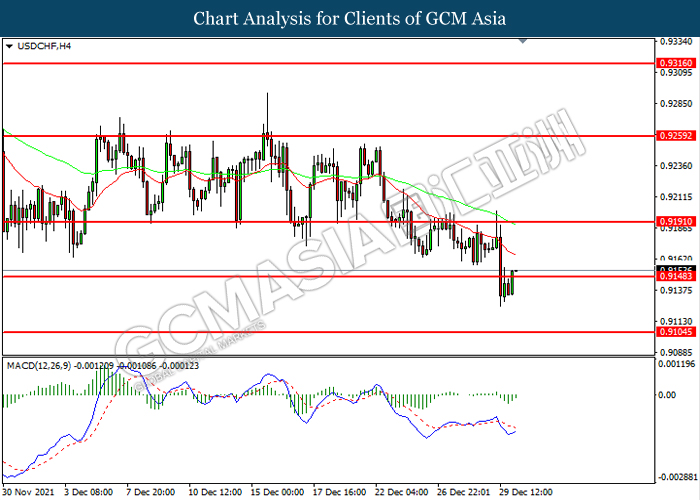Click the USDCHF,H4 chart title

pos(44,46)
